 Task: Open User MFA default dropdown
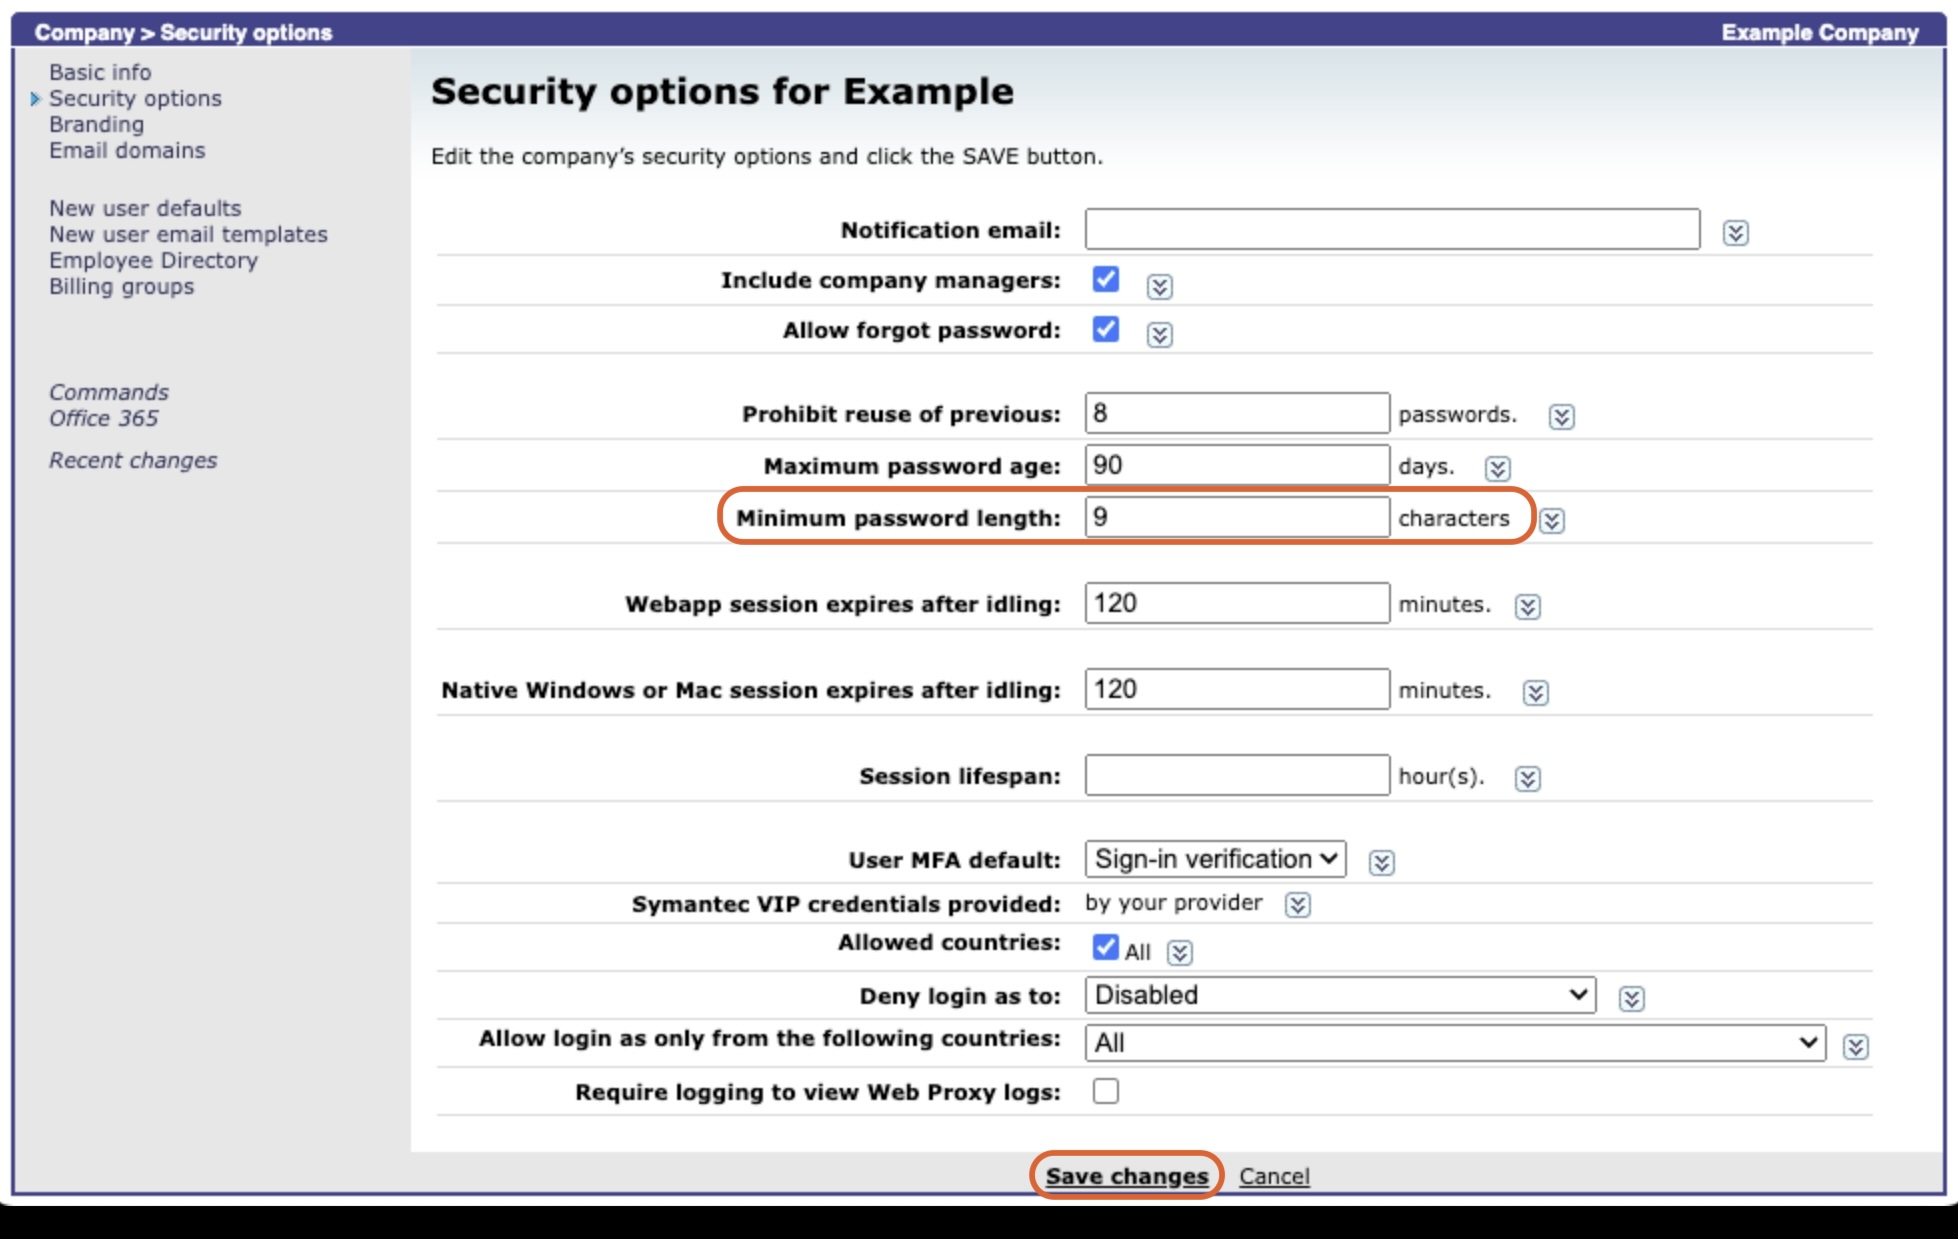tap(1215, 859)
